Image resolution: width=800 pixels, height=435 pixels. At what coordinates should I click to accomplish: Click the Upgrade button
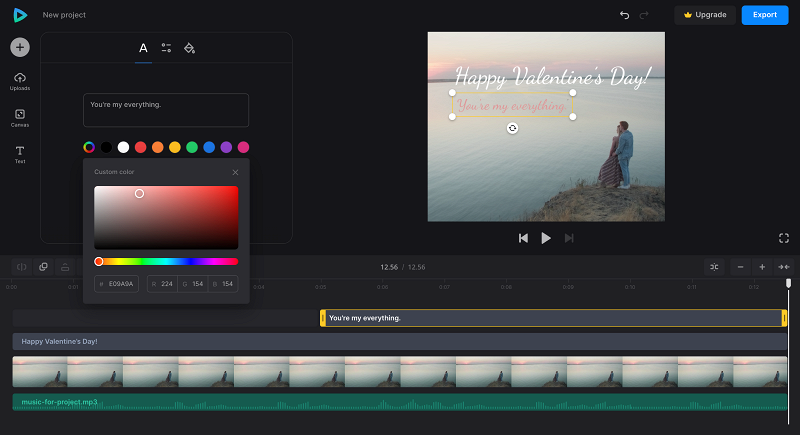[x=705, y=15]
